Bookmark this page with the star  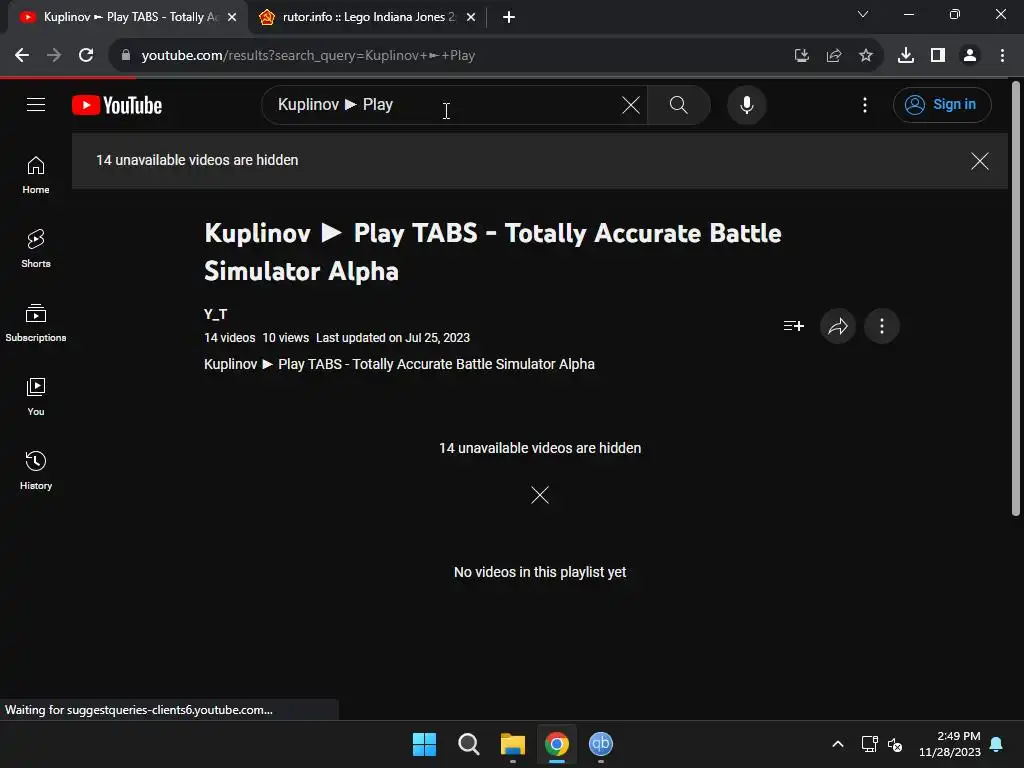click(866, 56)
